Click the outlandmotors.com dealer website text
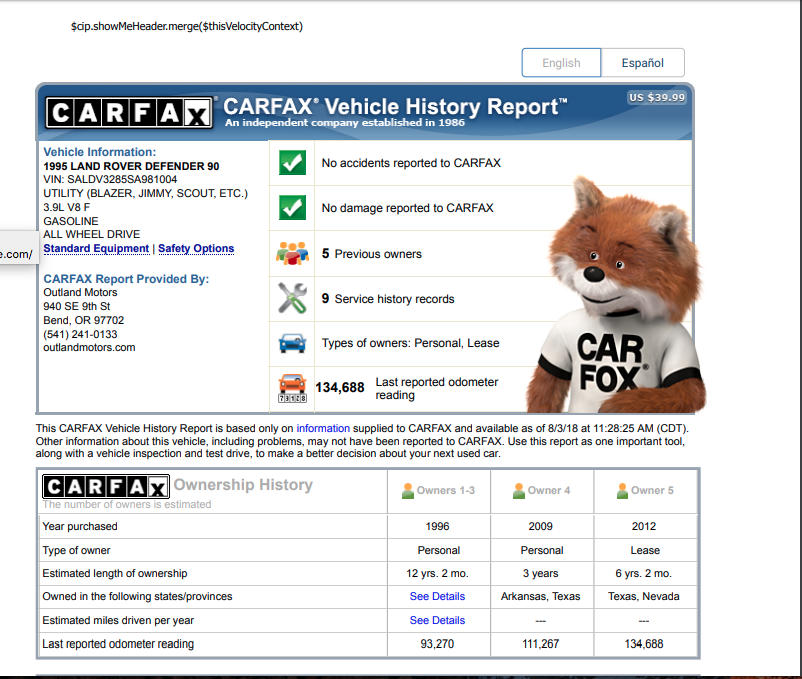The width and height of the screenshot is (802, 679). click(x=90, y=348)
